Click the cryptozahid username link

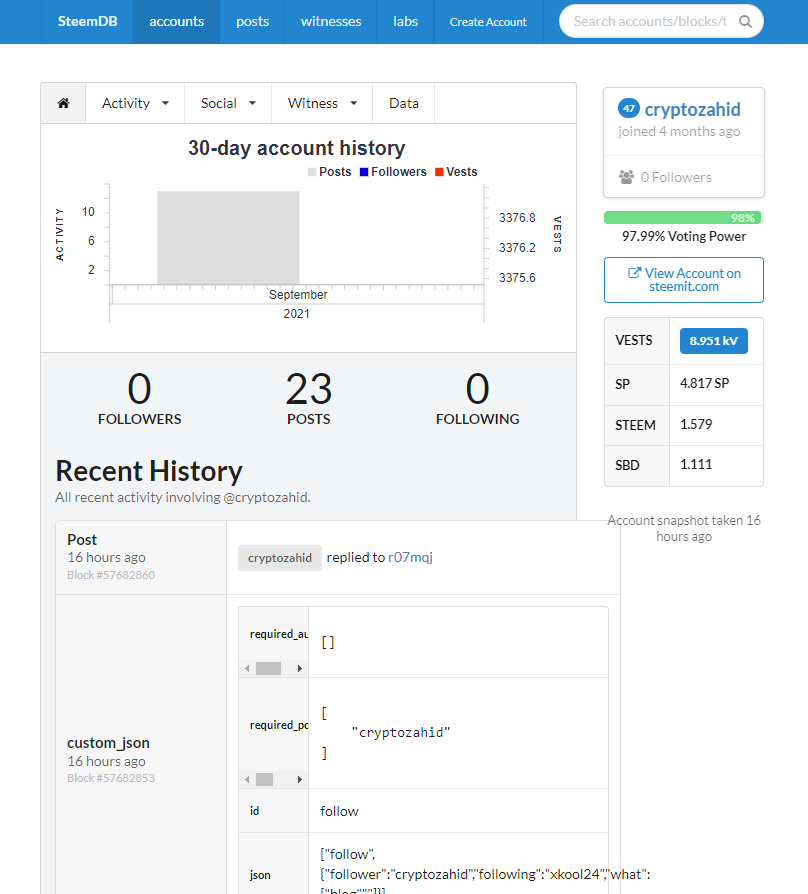pos(692,109)
